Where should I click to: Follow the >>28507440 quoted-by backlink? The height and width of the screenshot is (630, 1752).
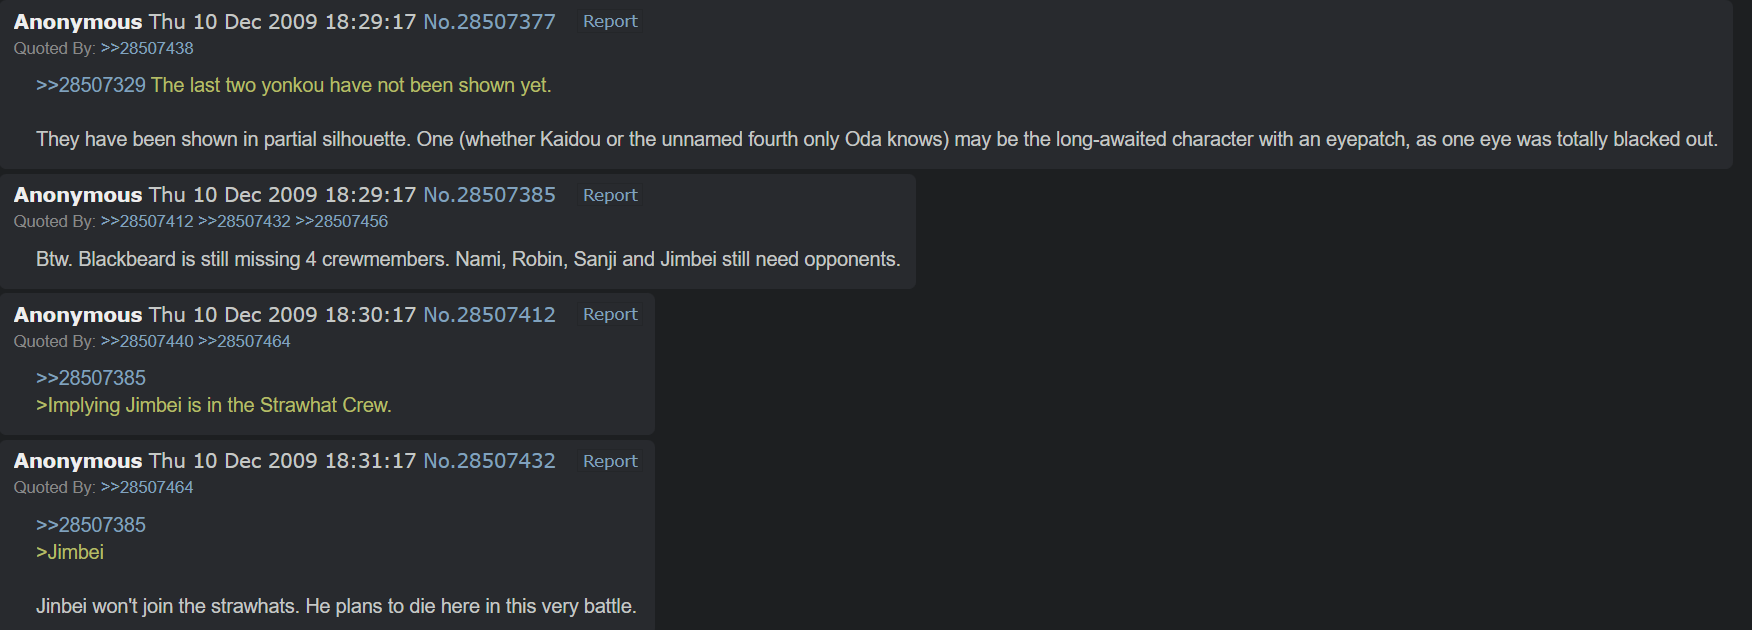[x=147, y=341]
